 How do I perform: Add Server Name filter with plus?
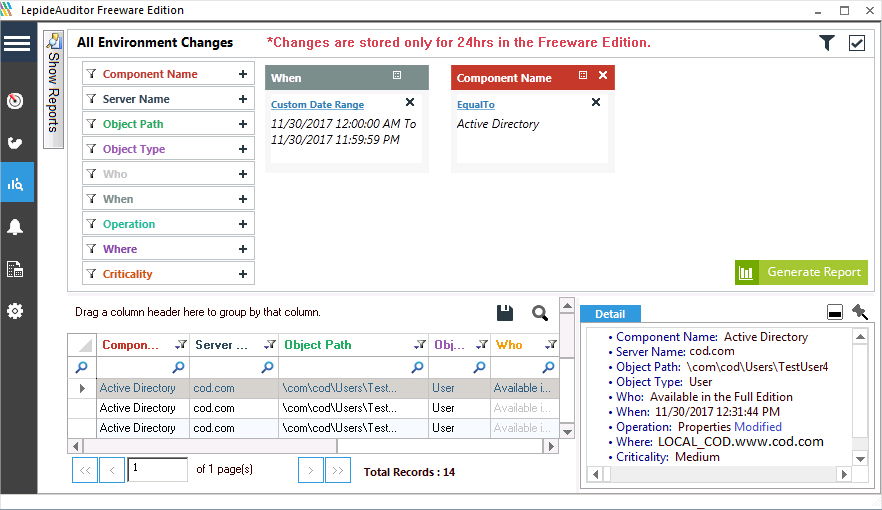coord(243,99)
